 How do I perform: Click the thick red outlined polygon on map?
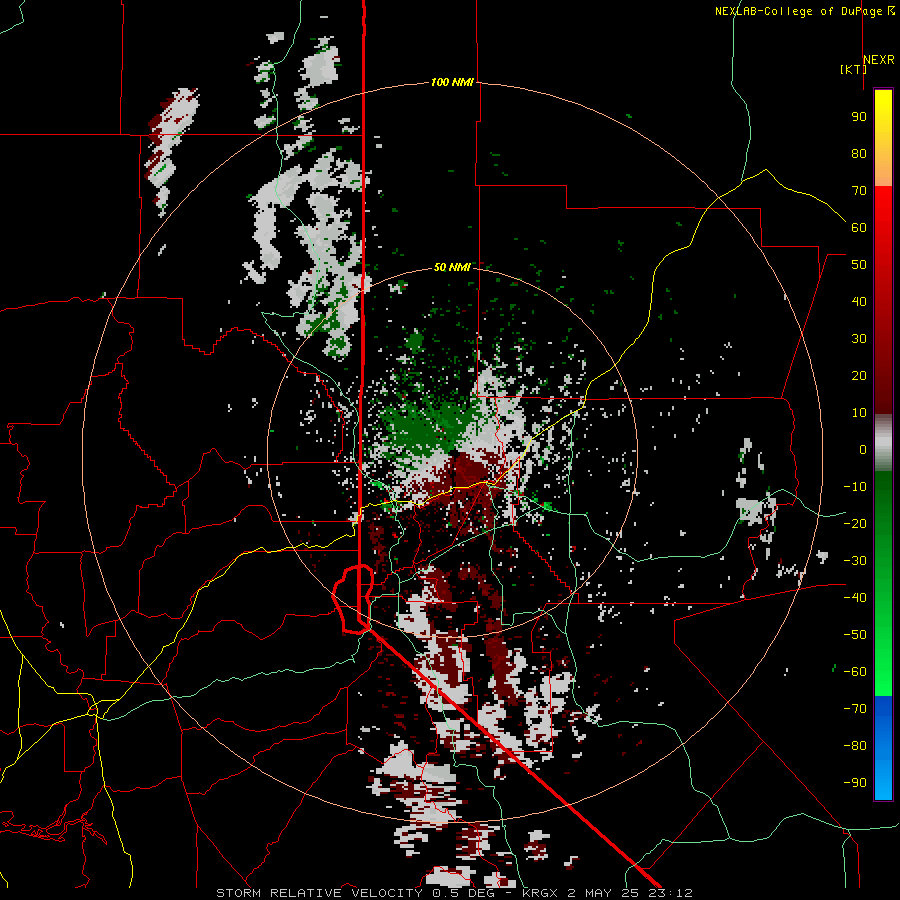[x=353, y=599]
